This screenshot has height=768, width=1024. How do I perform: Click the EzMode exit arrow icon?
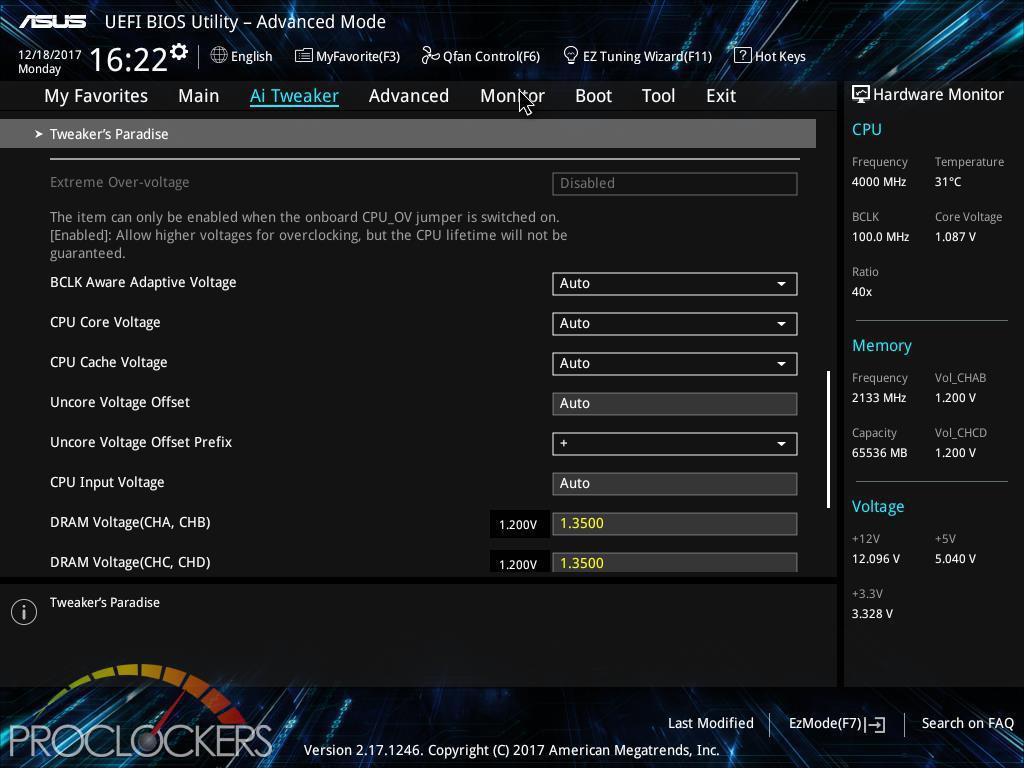[x=876, y=724]
